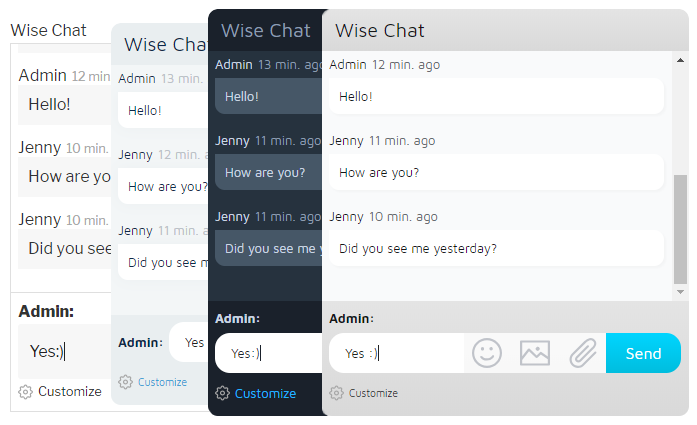Click Wise Chat title of gray chat
This screenshot has width=697, height=425.
pos(379,30)
